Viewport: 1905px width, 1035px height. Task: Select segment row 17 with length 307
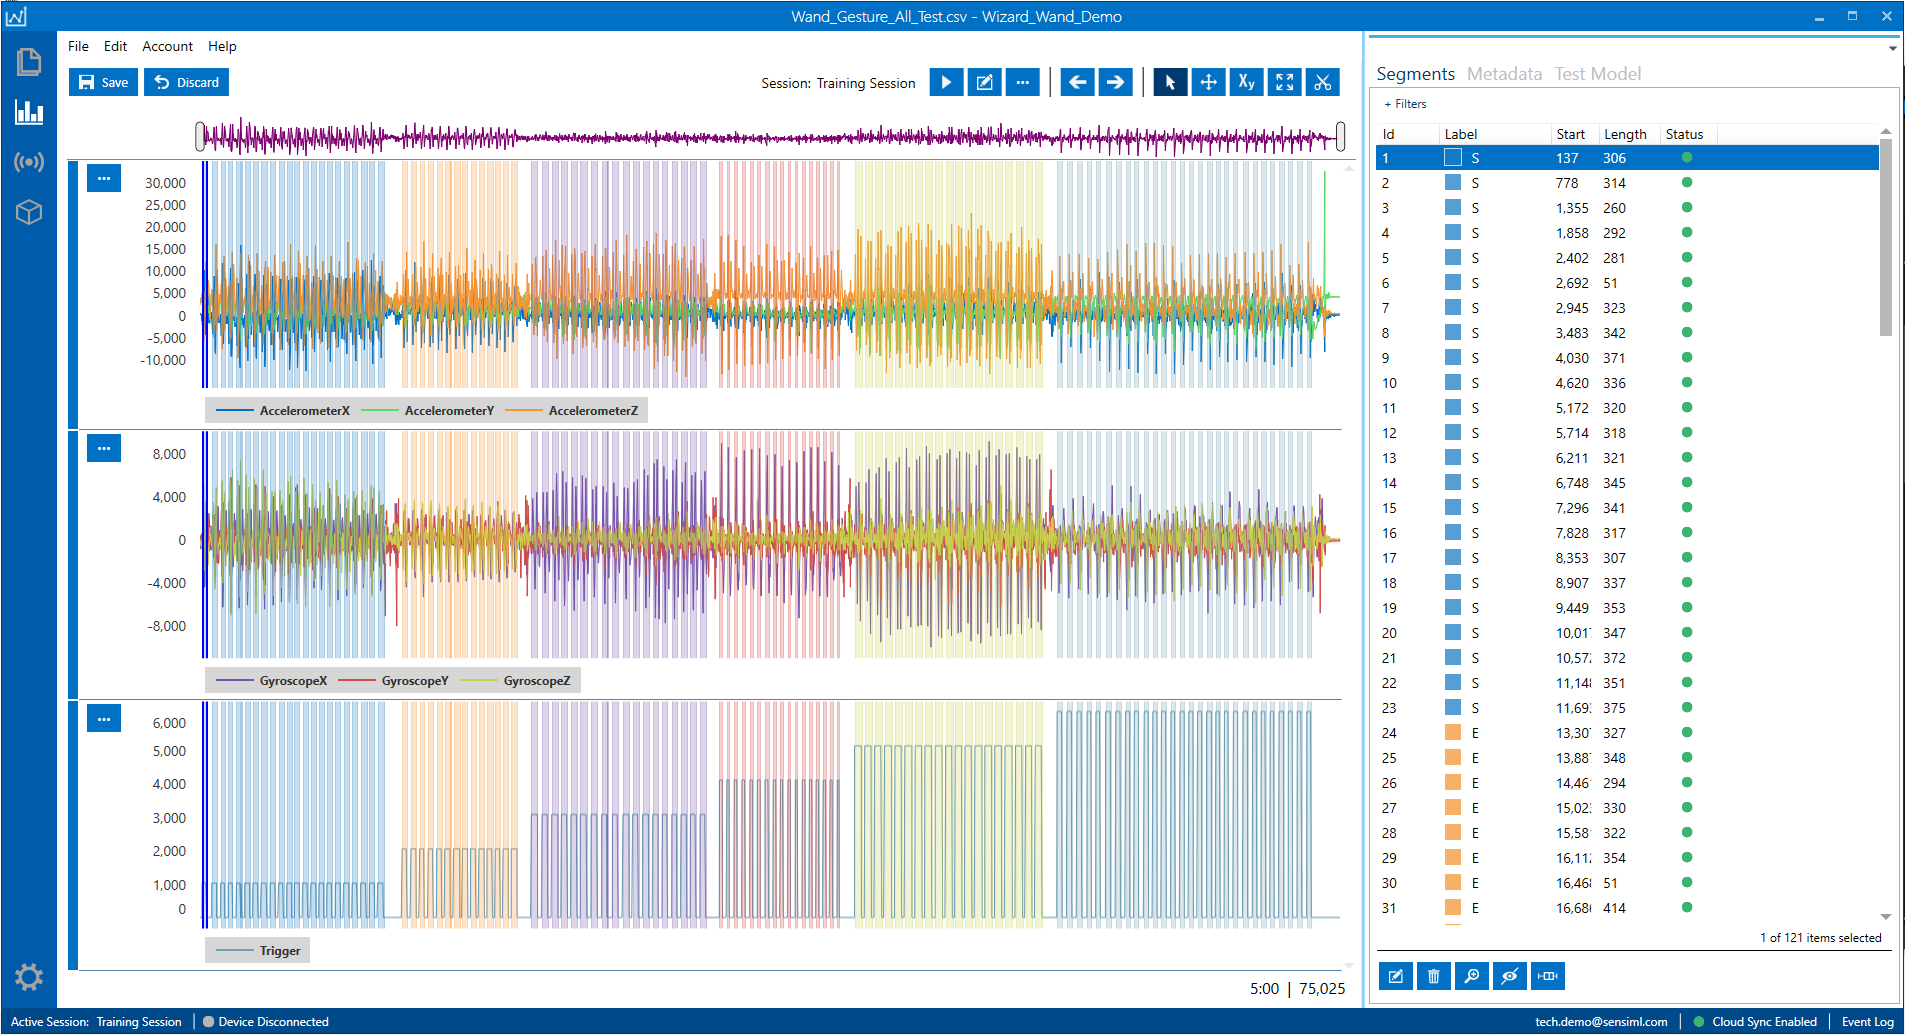tap(1627, 558)
